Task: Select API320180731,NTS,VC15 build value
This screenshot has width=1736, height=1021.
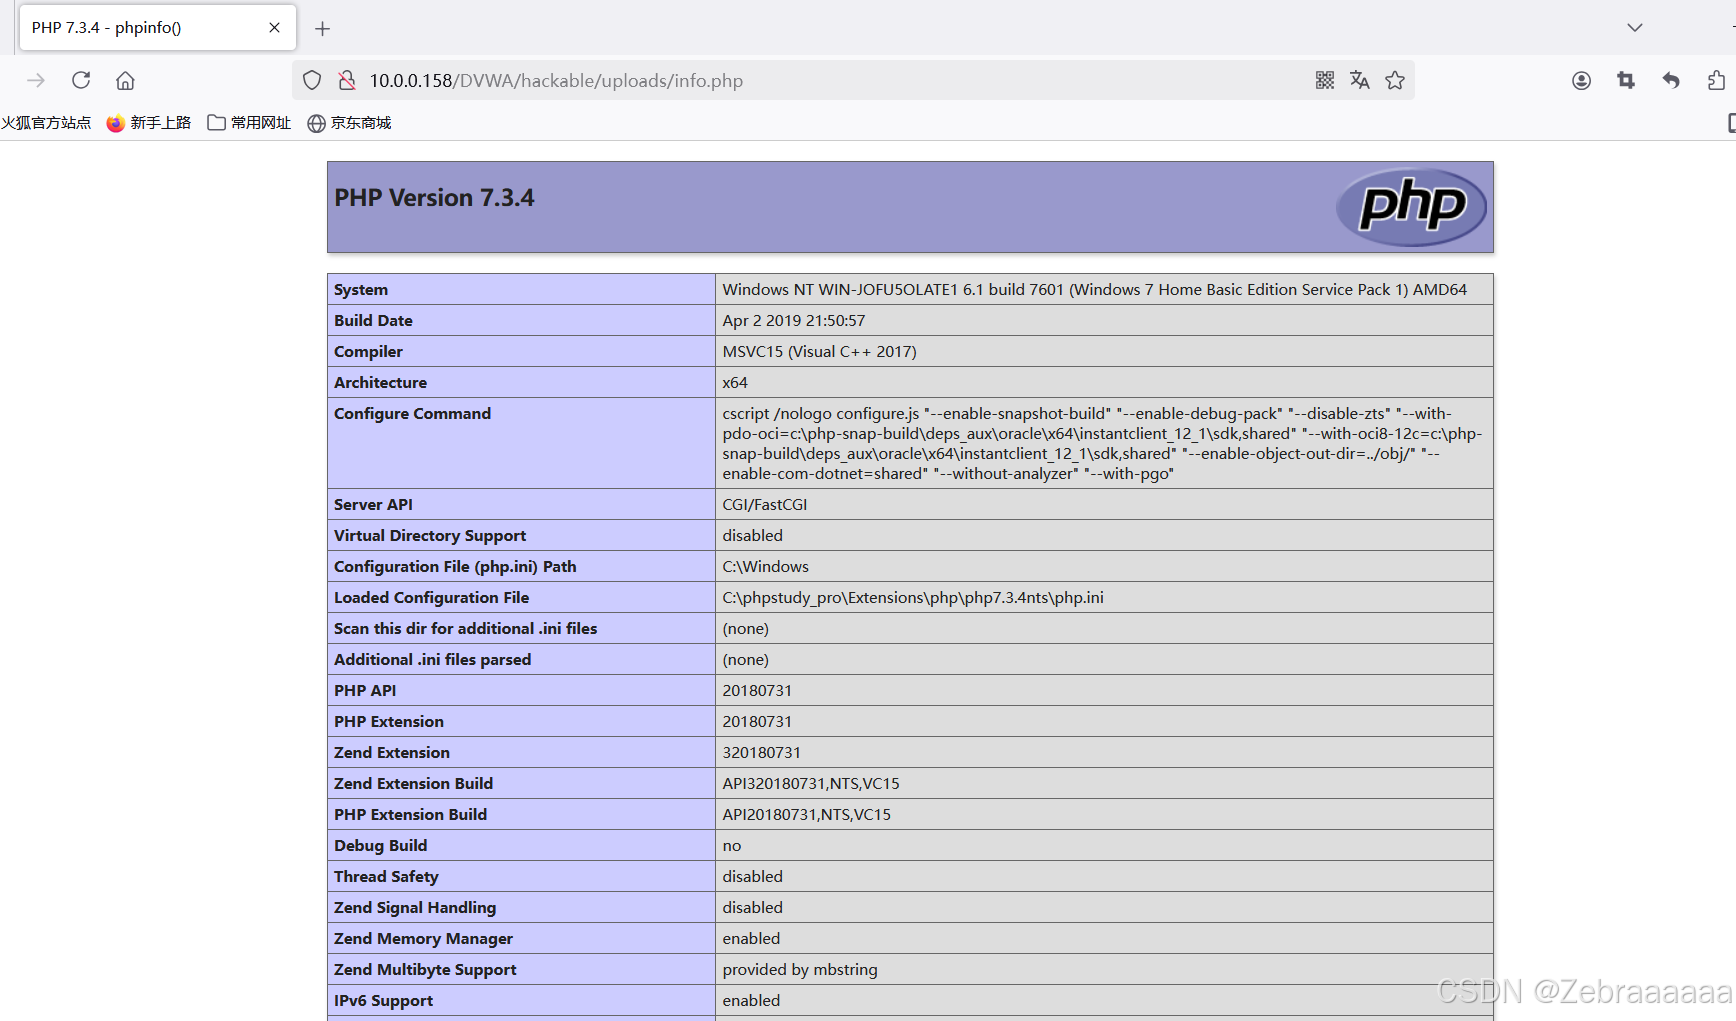Action: [811, 784]
